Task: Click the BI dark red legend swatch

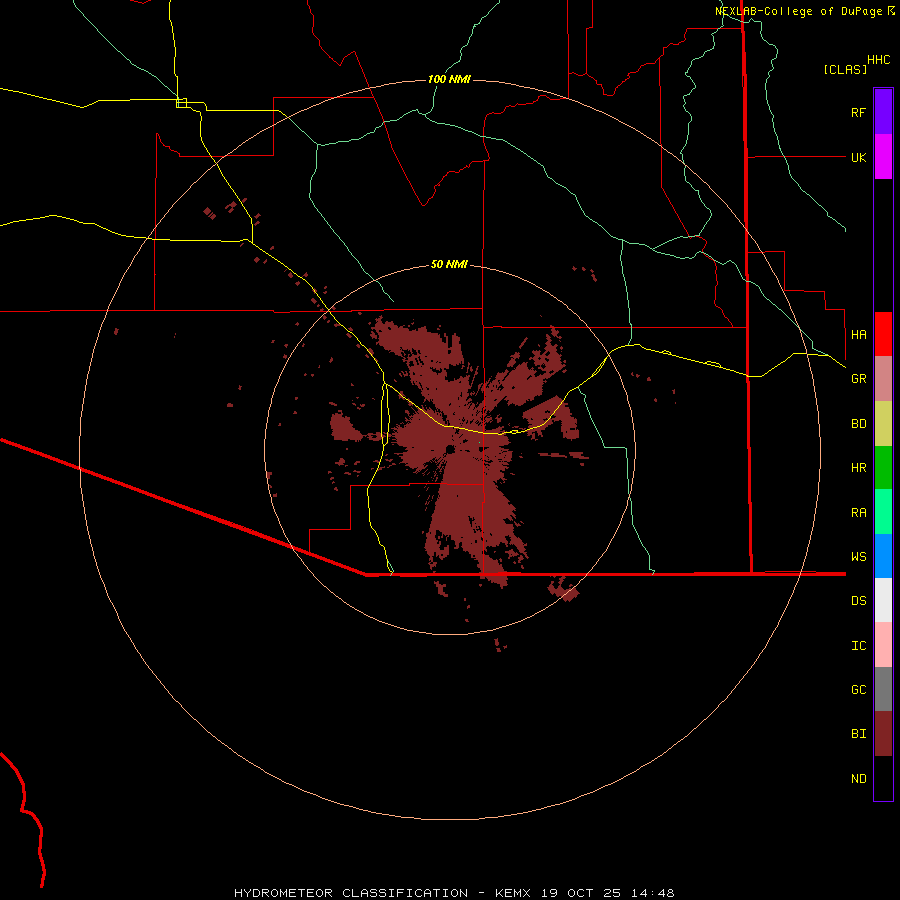Action: [x=883, y=734]
